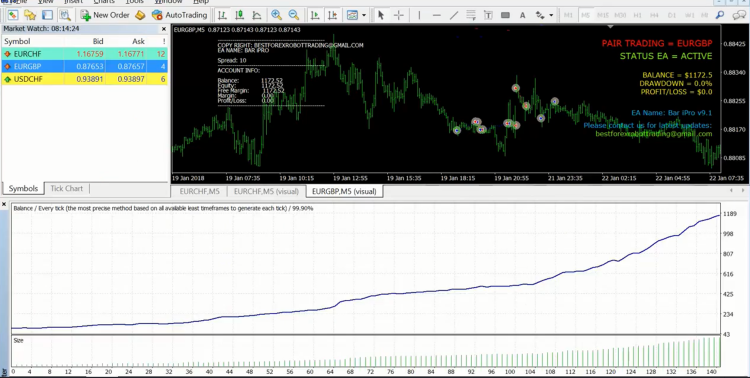The image size is (750, 378).
Task: Close the Market Watch panel
Action: [x=164, y=29]
